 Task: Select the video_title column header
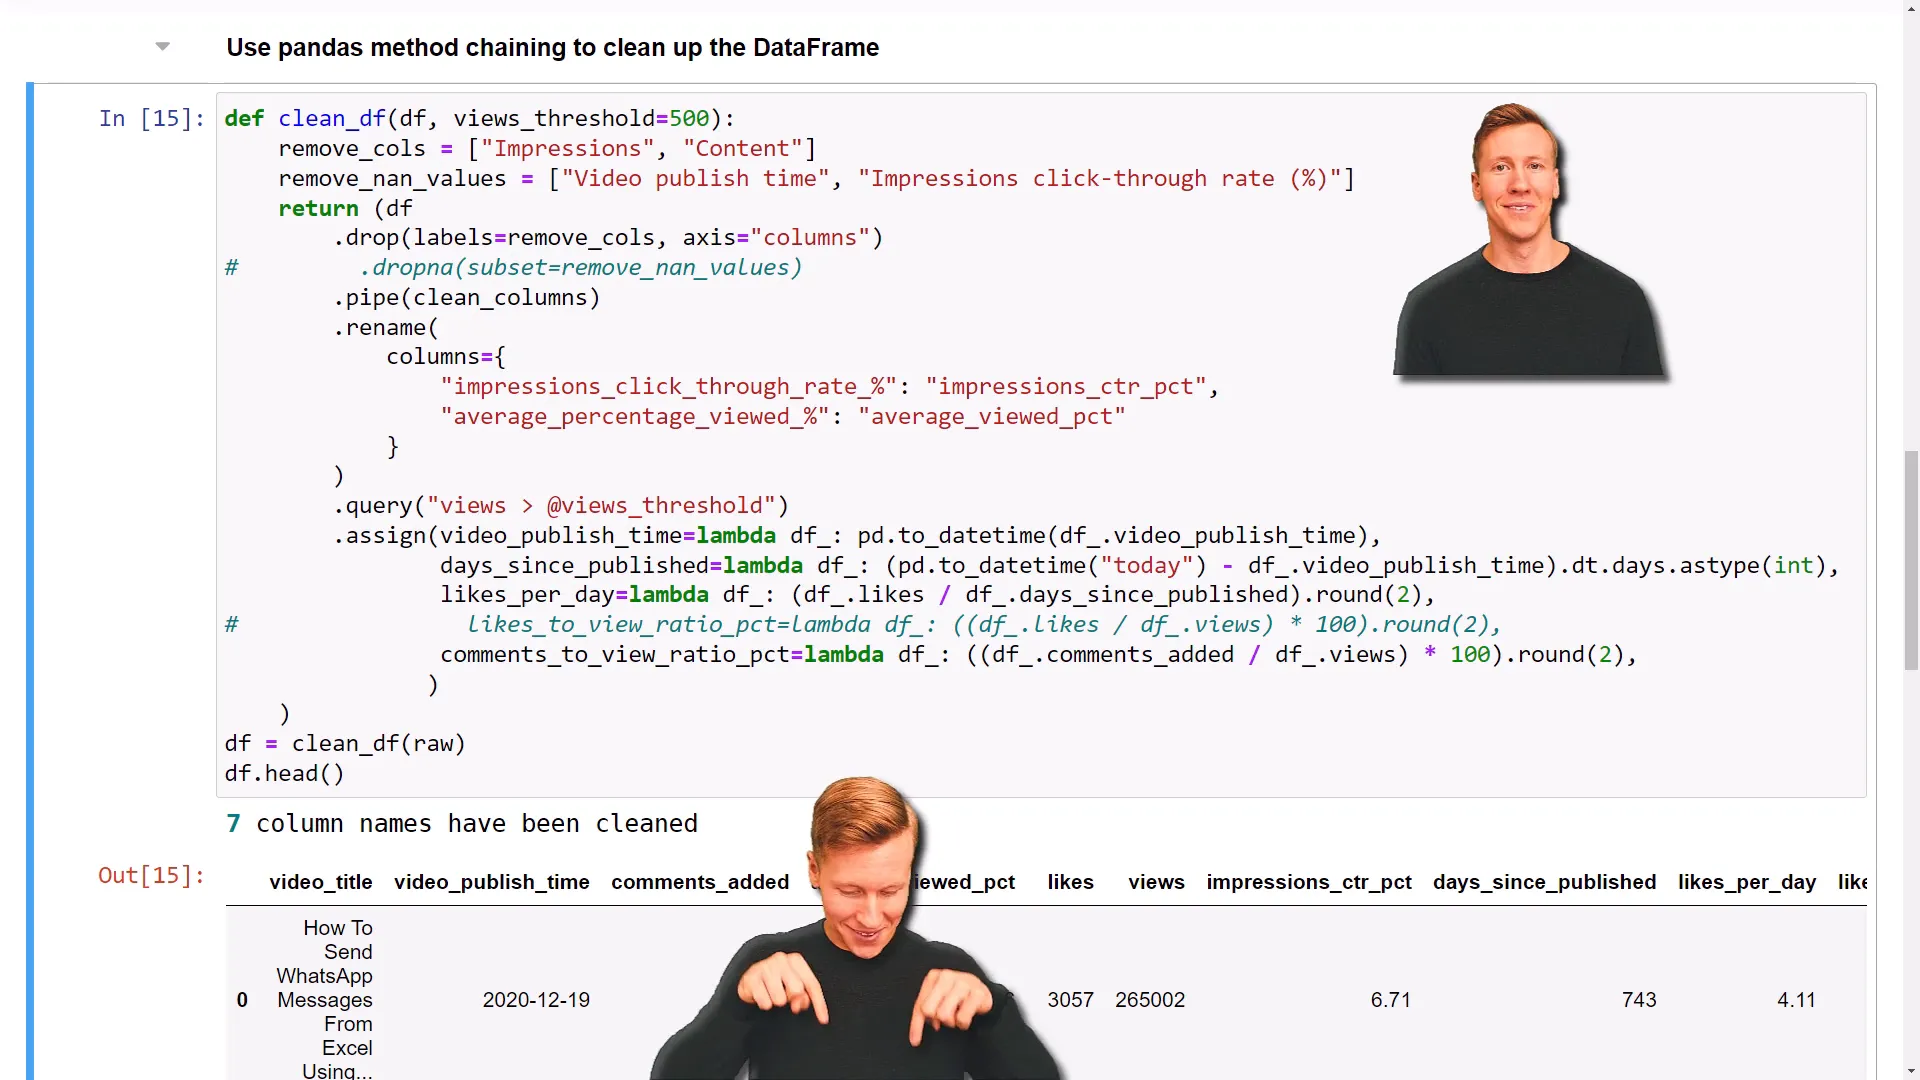pos(320,882)
